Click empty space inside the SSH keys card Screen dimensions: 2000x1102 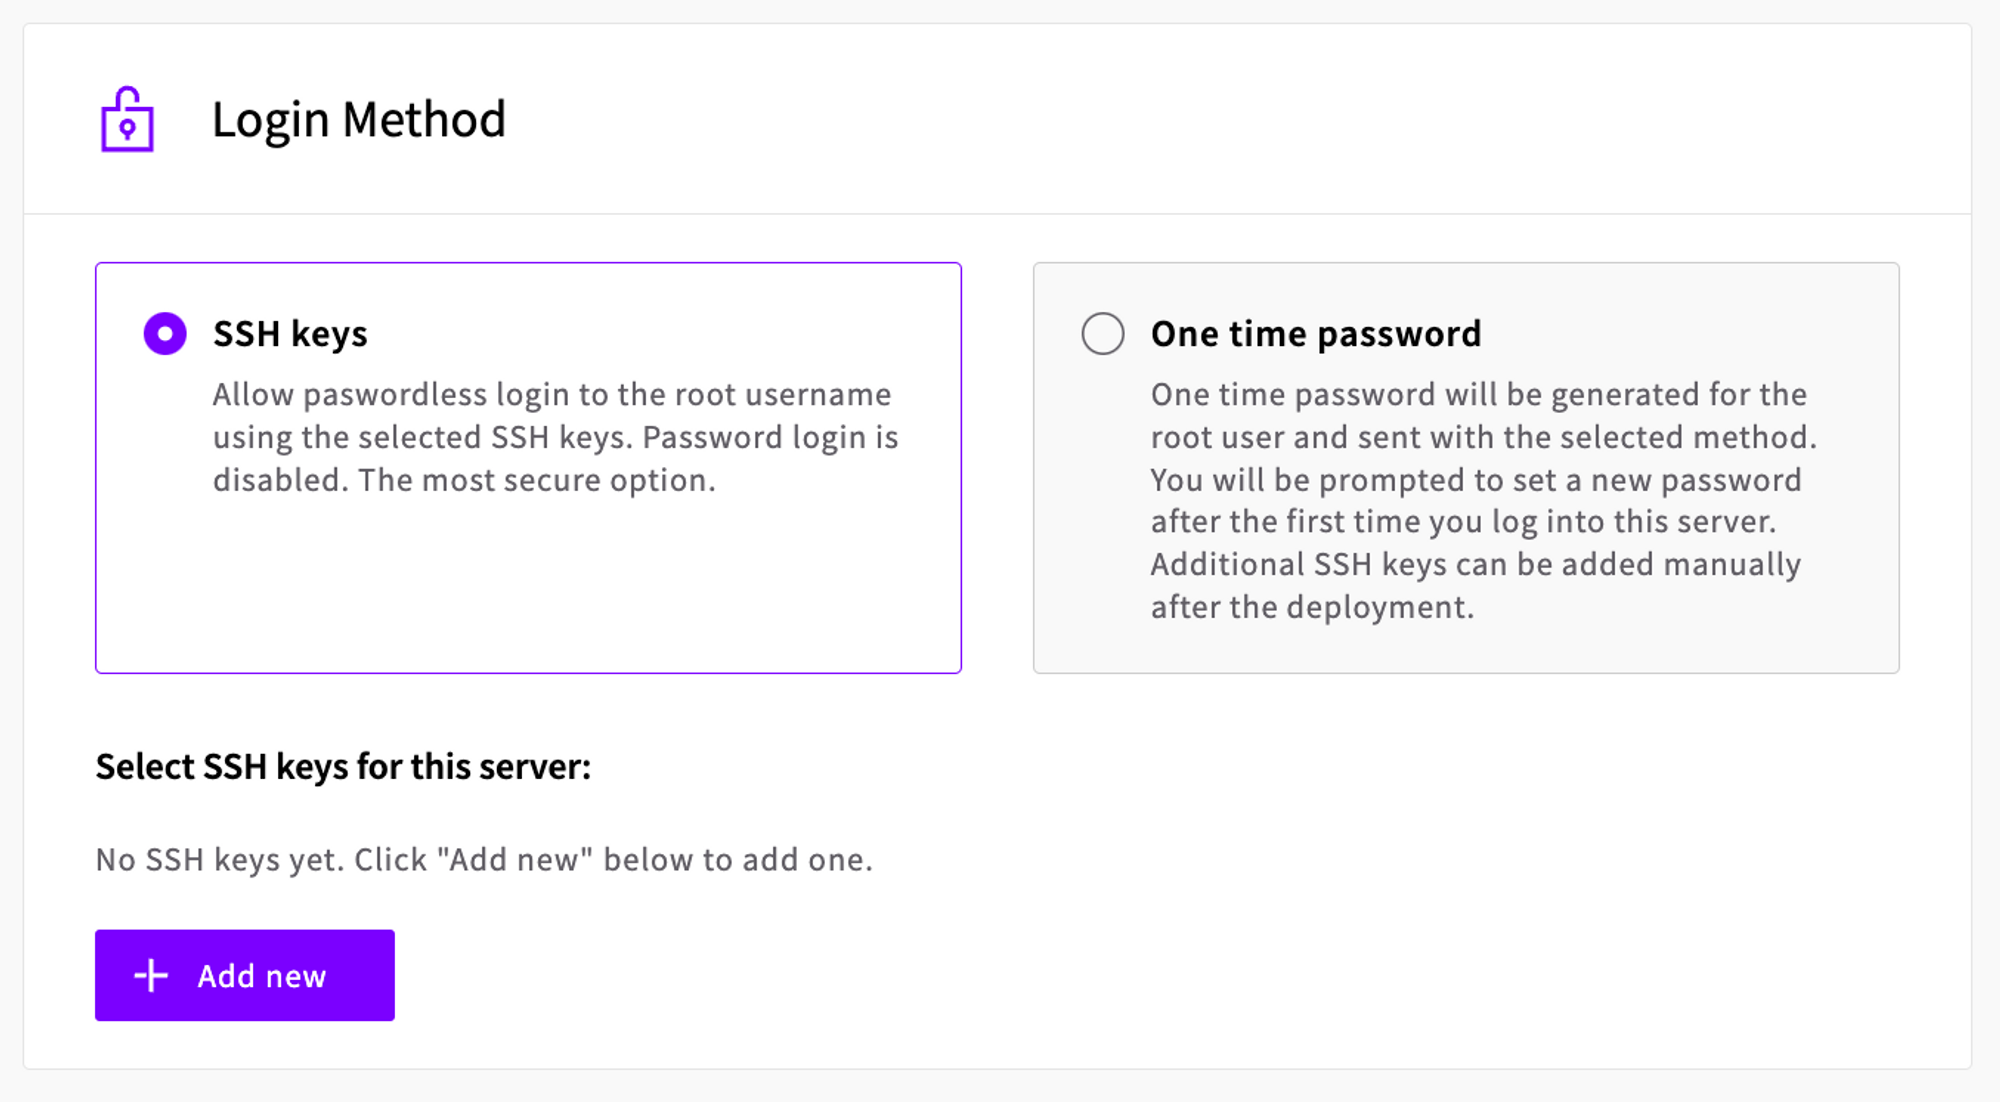pyautogui.click(x=528, y=590)
